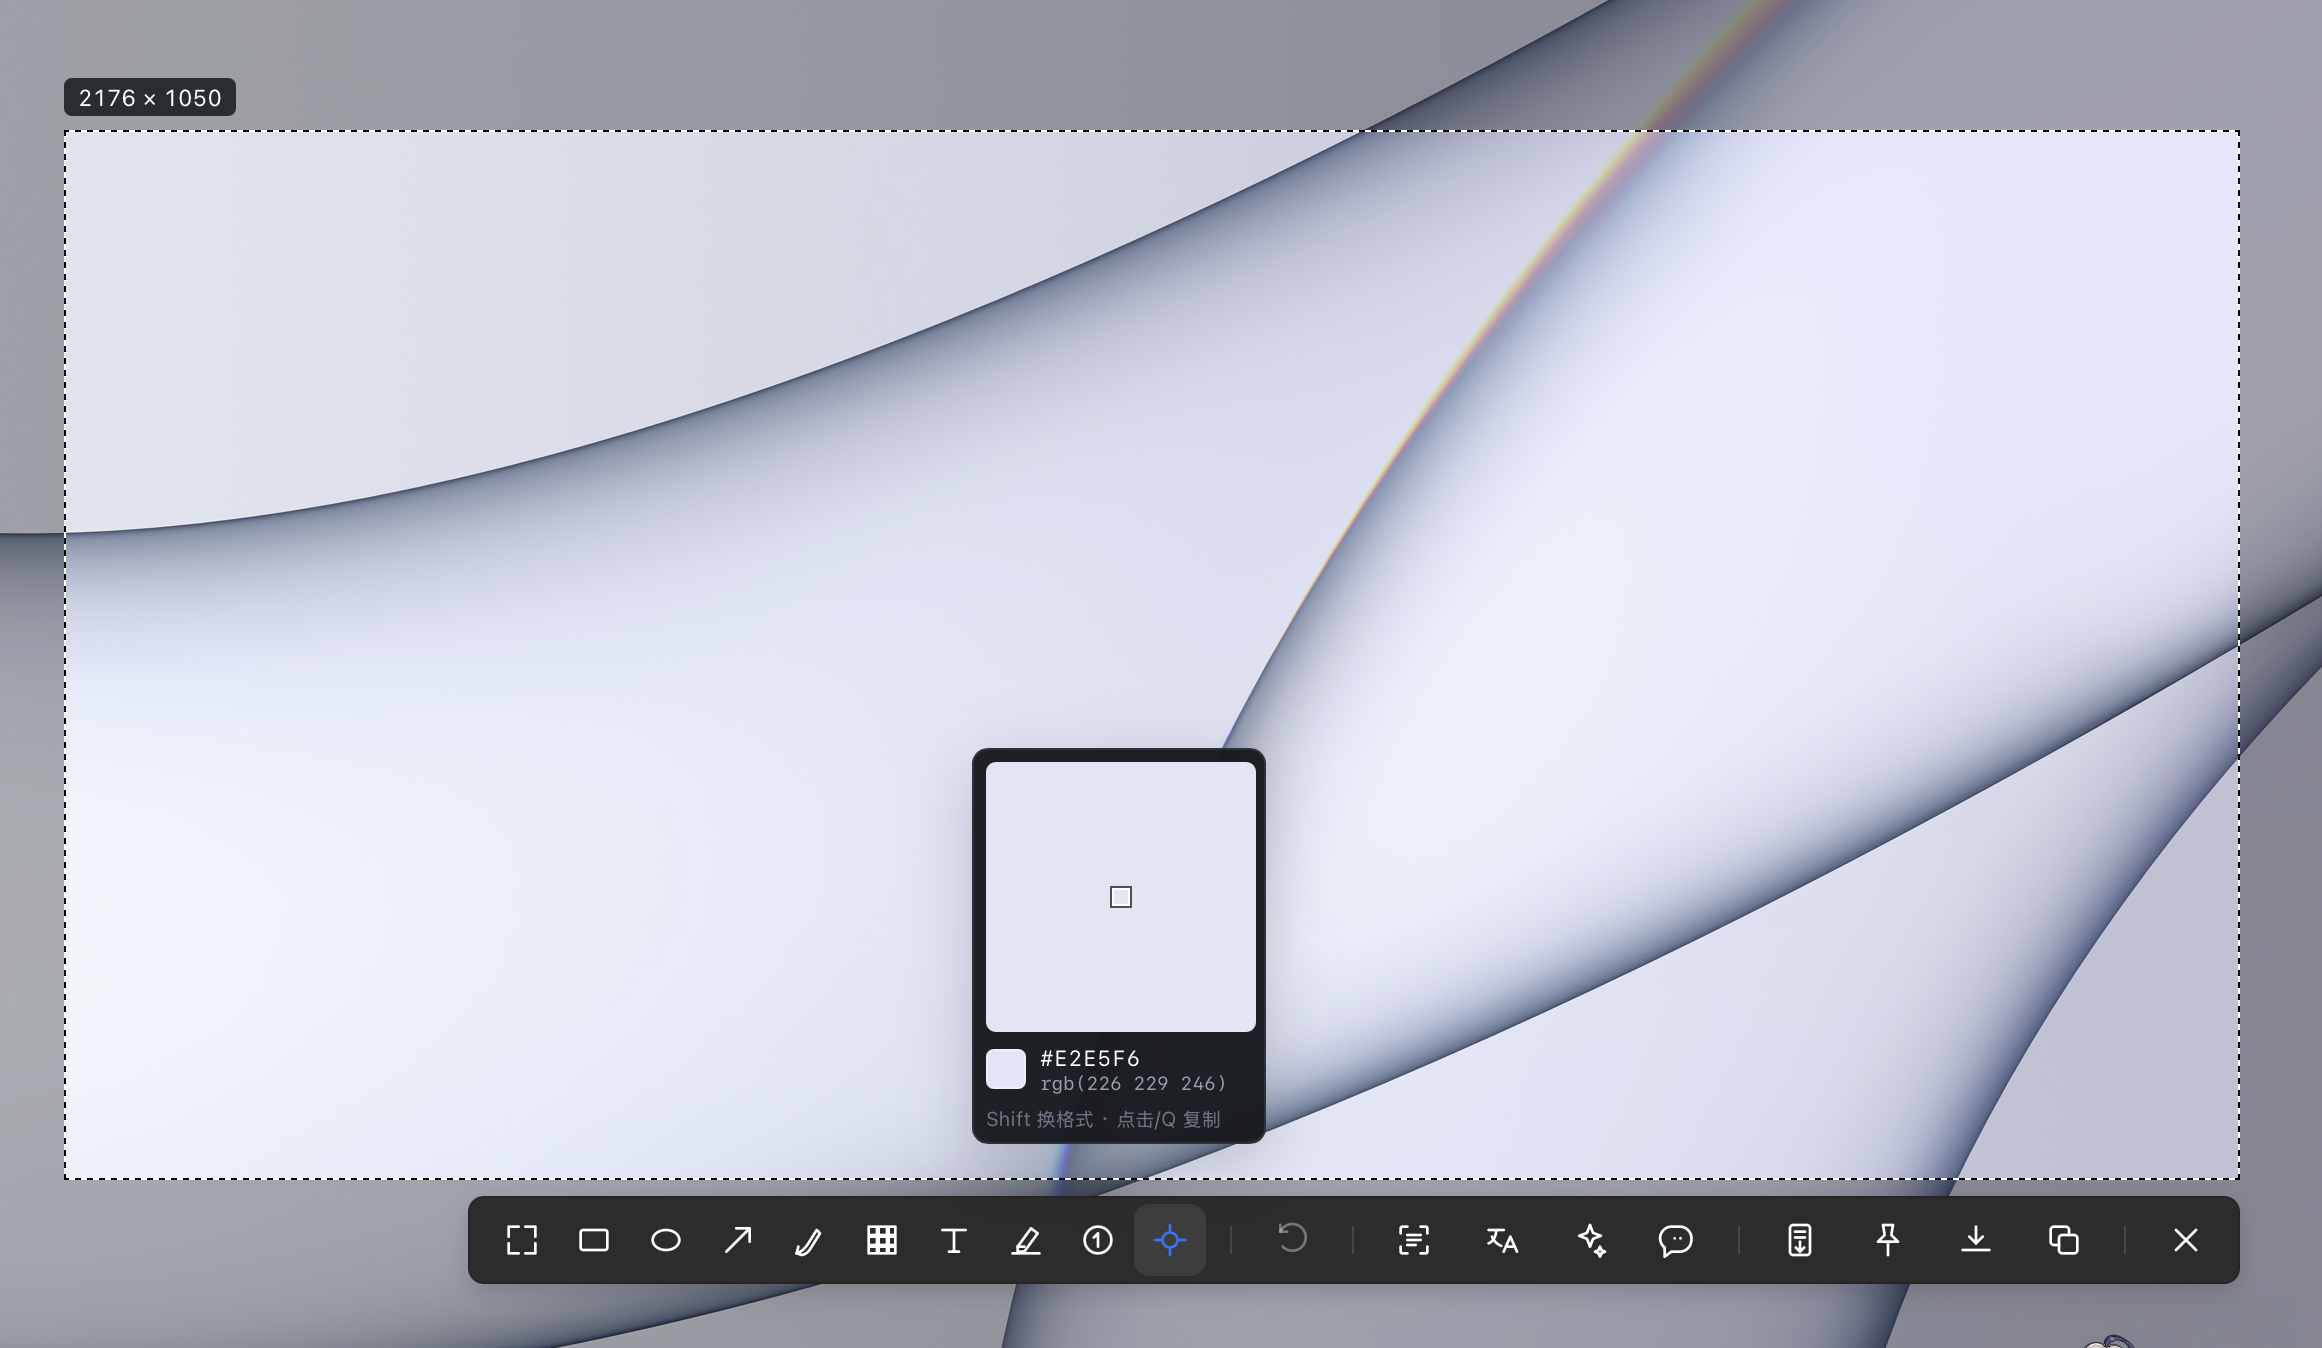This screenshot has height=1348, width=2322.
Task: Start scrolling long screenshot capture
Action: (1800, 1240)
